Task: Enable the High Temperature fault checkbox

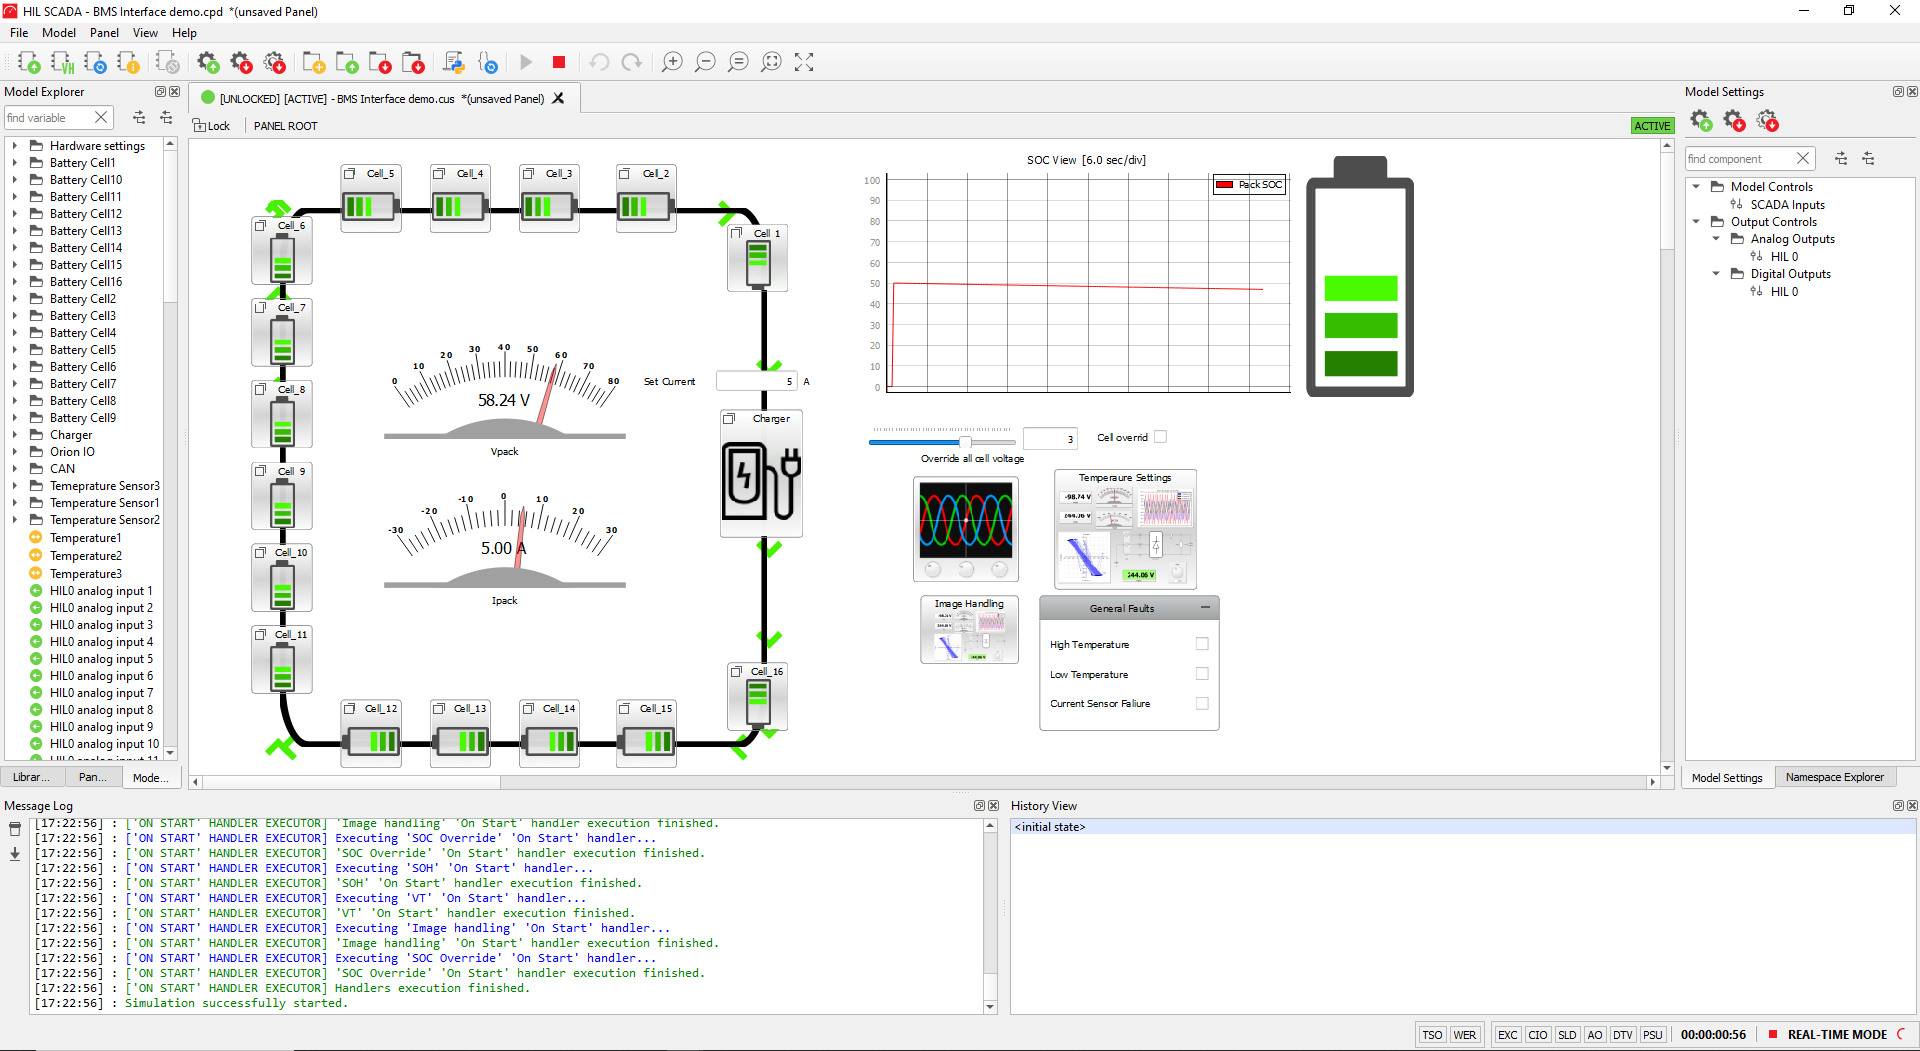Action: tap(1202, 644)
